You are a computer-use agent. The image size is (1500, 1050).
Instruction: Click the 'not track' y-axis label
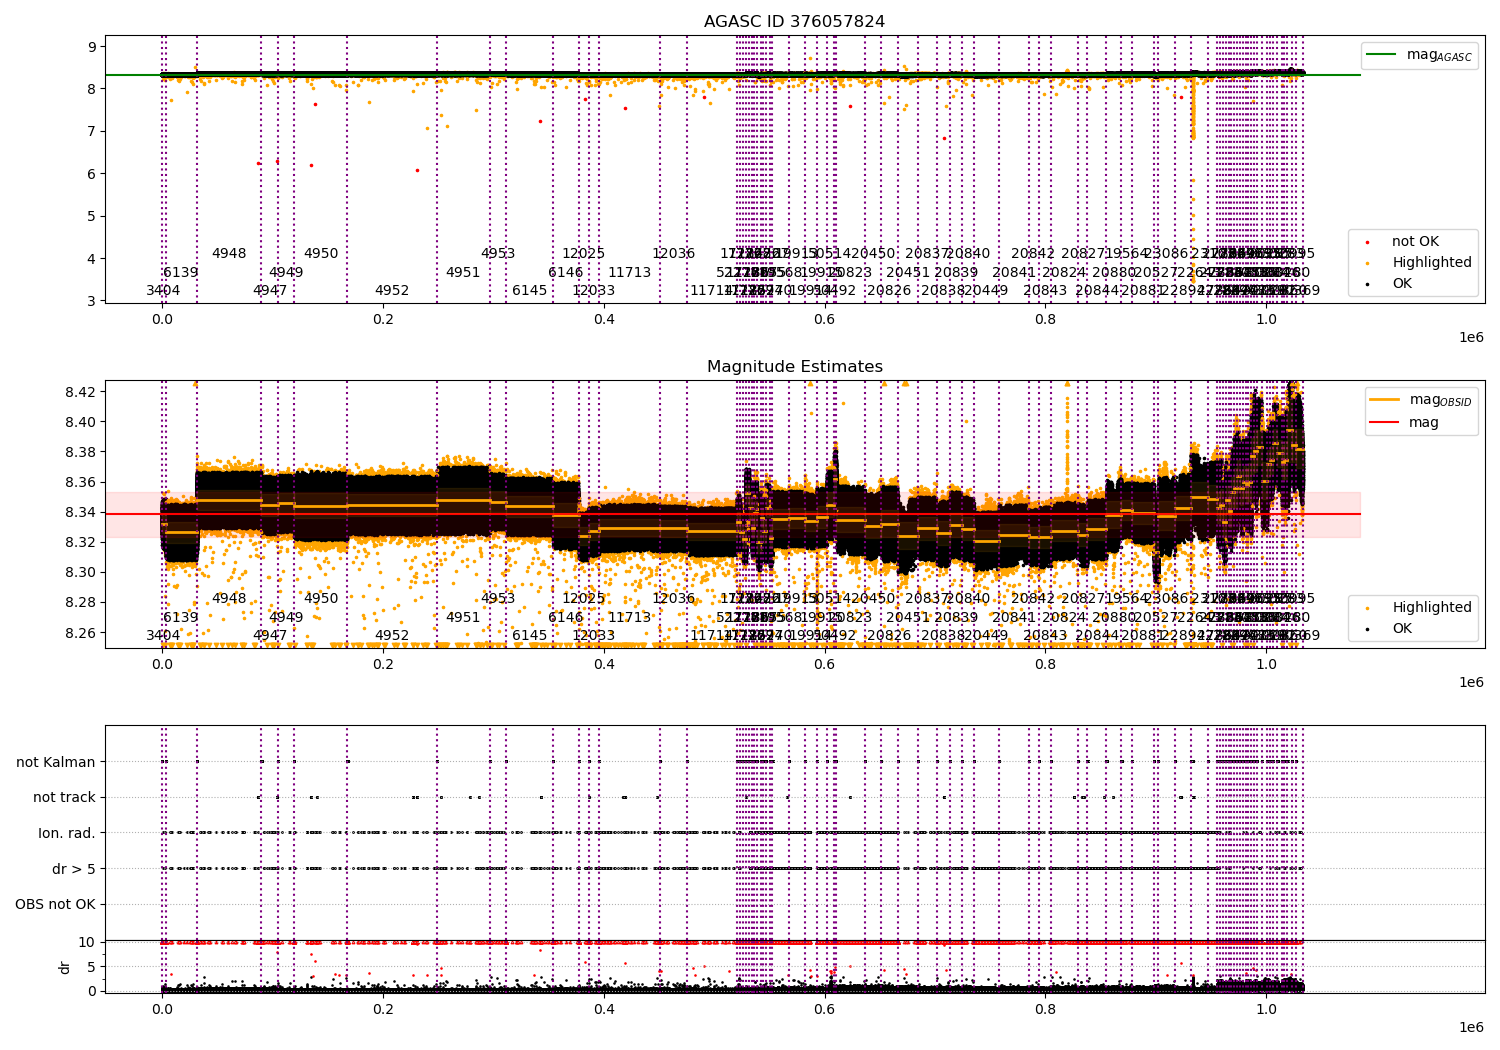coord(64,798)
